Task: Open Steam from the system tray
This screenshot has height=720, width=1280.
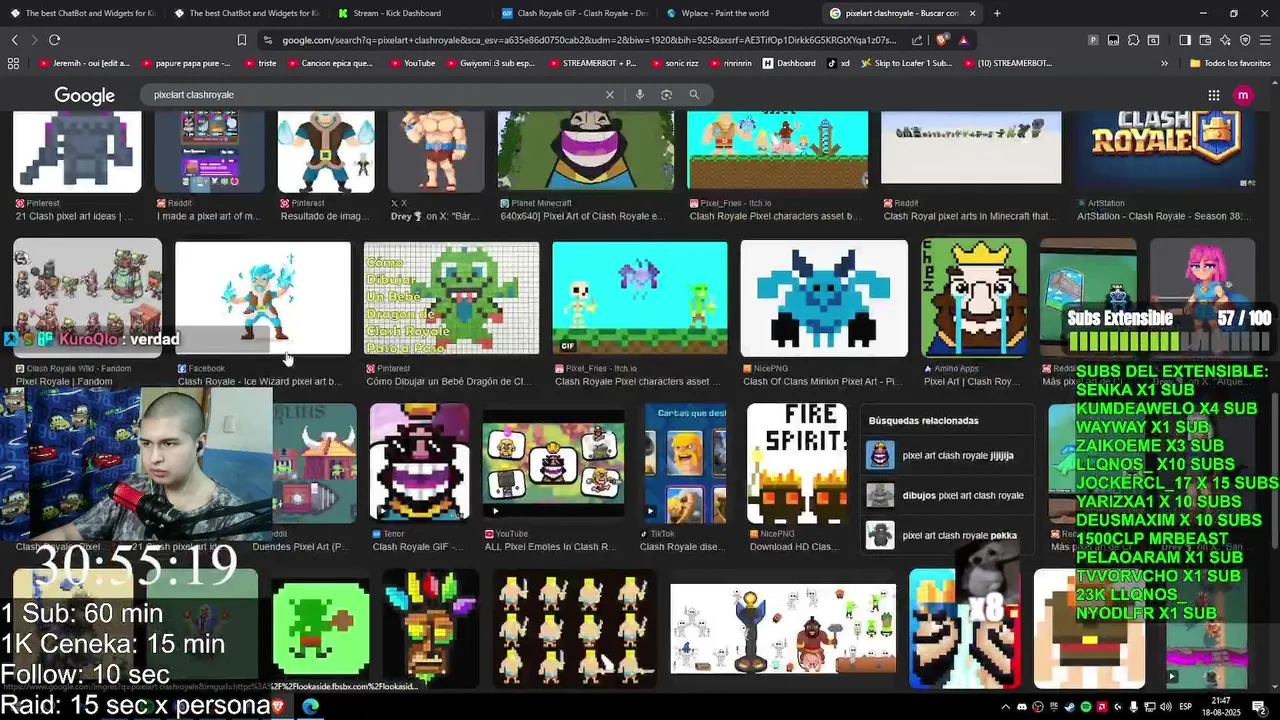Action: pyautogui.click(x=1070, y=707)
